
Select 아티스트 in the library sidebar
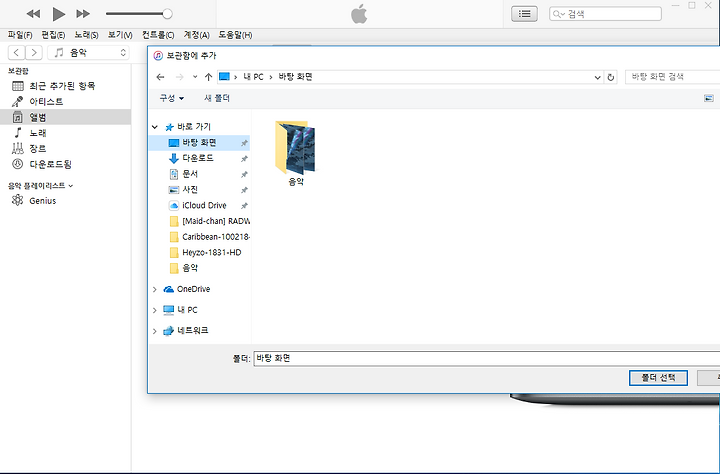65,102
